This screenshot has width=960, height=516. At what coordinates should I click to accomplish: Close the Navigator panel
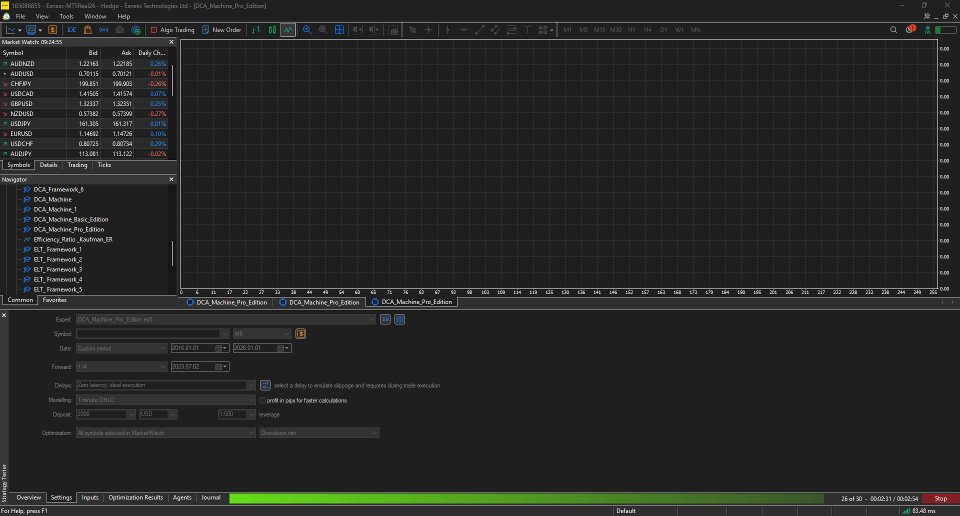click(171, 179)
